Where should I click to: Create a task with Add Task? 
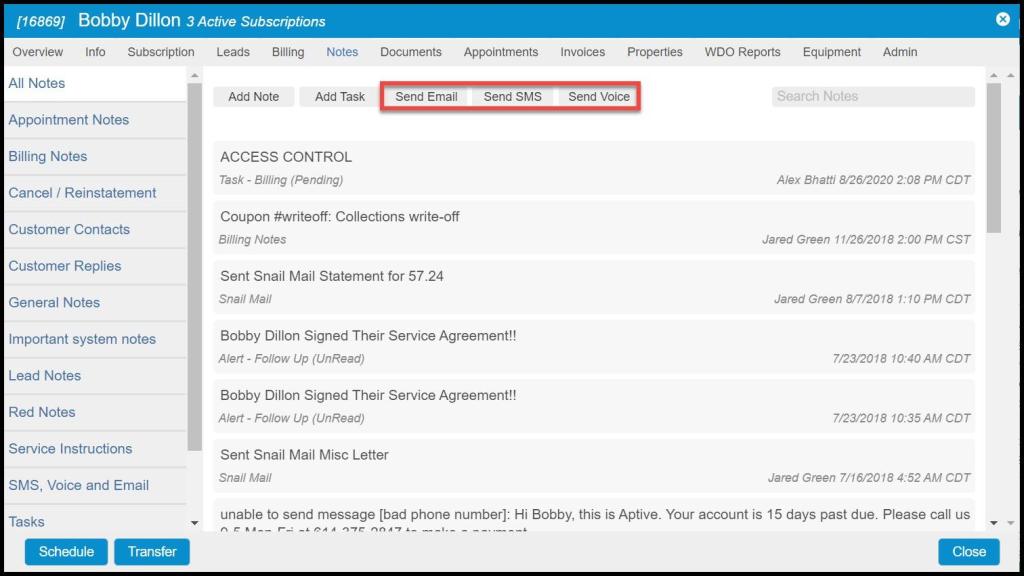340,97
